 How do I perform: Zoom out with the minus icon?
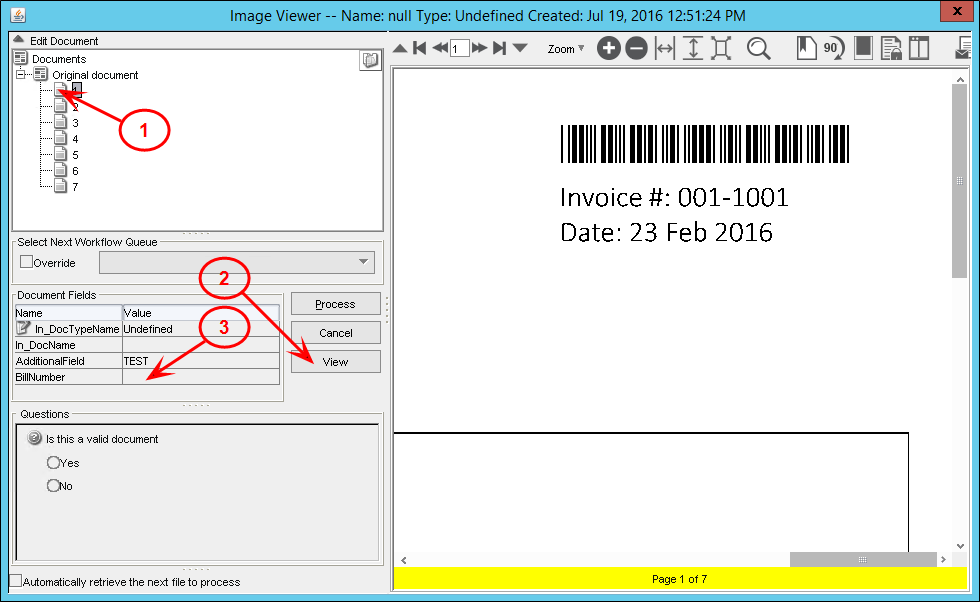tap(636, 48)
